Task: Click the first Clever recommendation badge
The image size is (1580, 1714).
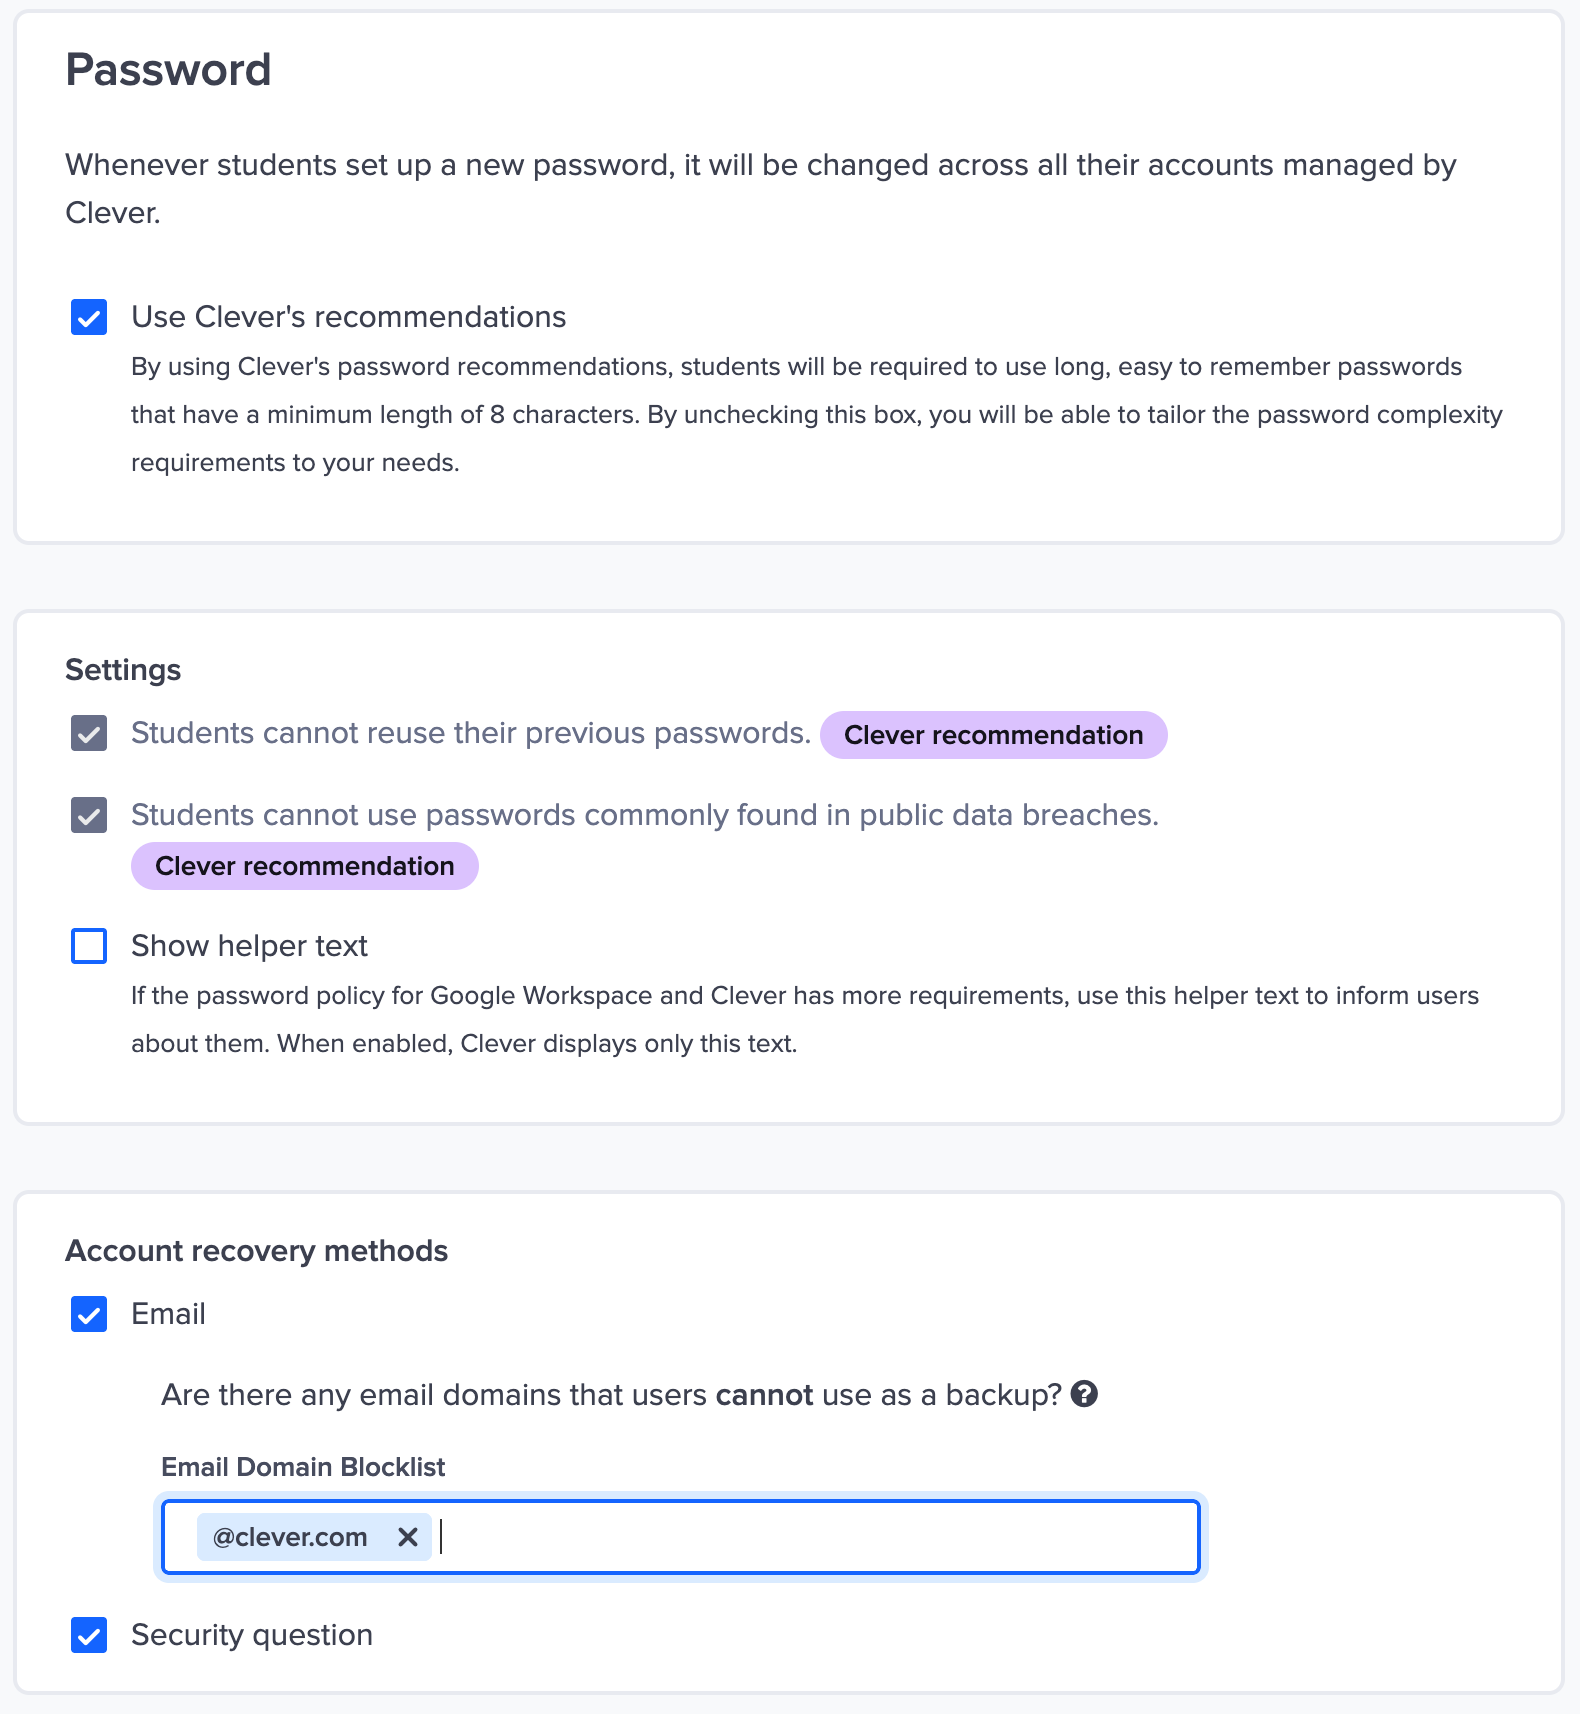Action: pos(992,734)
